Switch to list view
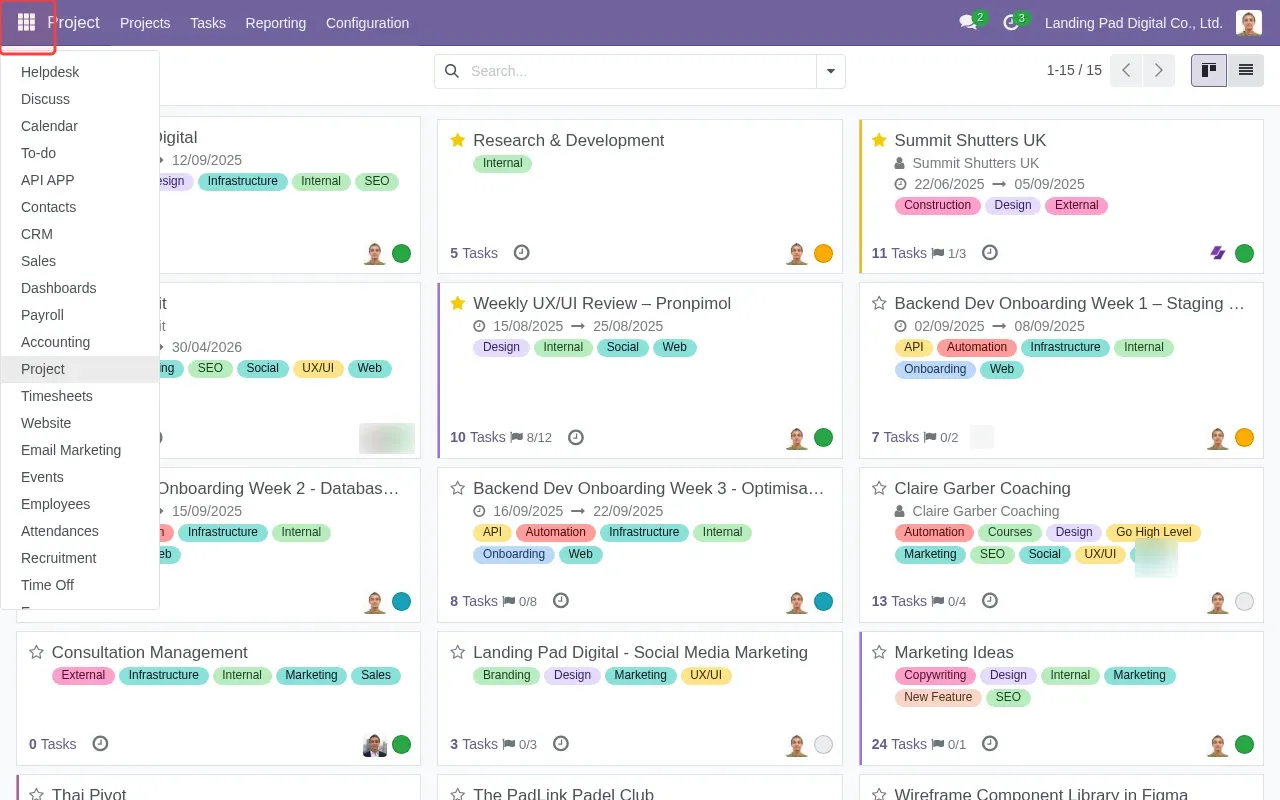This screenshot has width=1280, height=800. click(x=1245, y=70)
